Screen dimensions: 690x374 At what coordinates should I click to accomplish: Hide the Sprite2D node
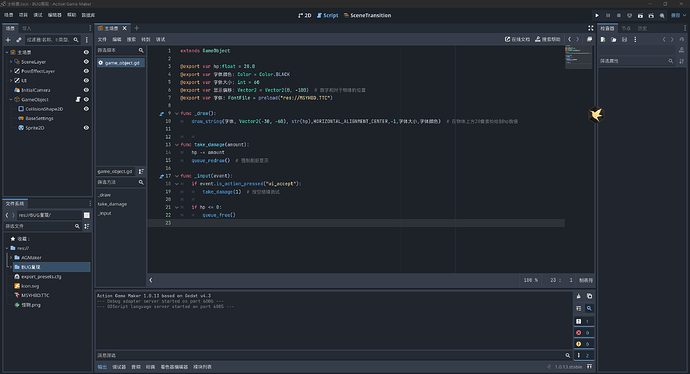(x=86, y=128)
